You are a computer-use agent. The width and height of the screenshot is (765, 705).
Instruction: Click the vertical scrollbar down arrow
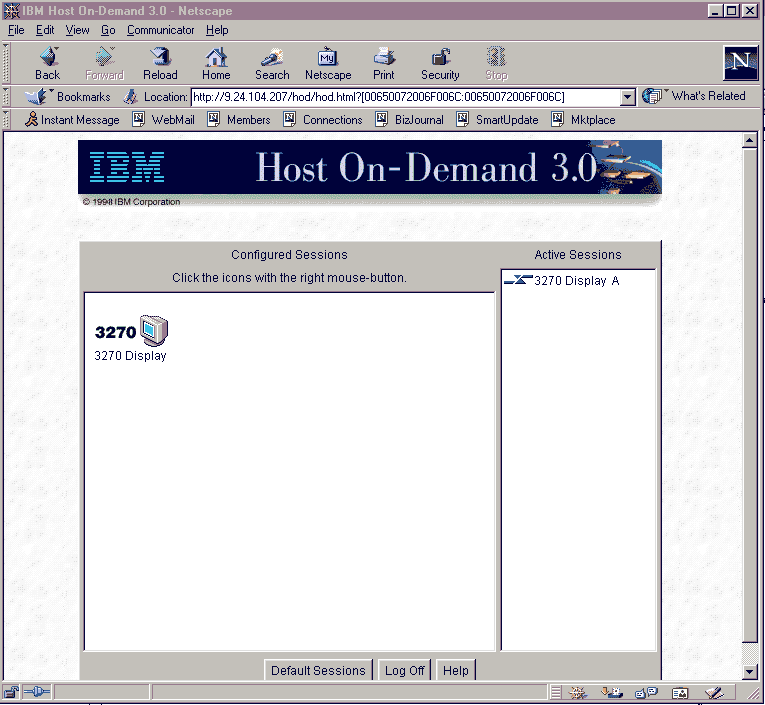pos(750,671)
